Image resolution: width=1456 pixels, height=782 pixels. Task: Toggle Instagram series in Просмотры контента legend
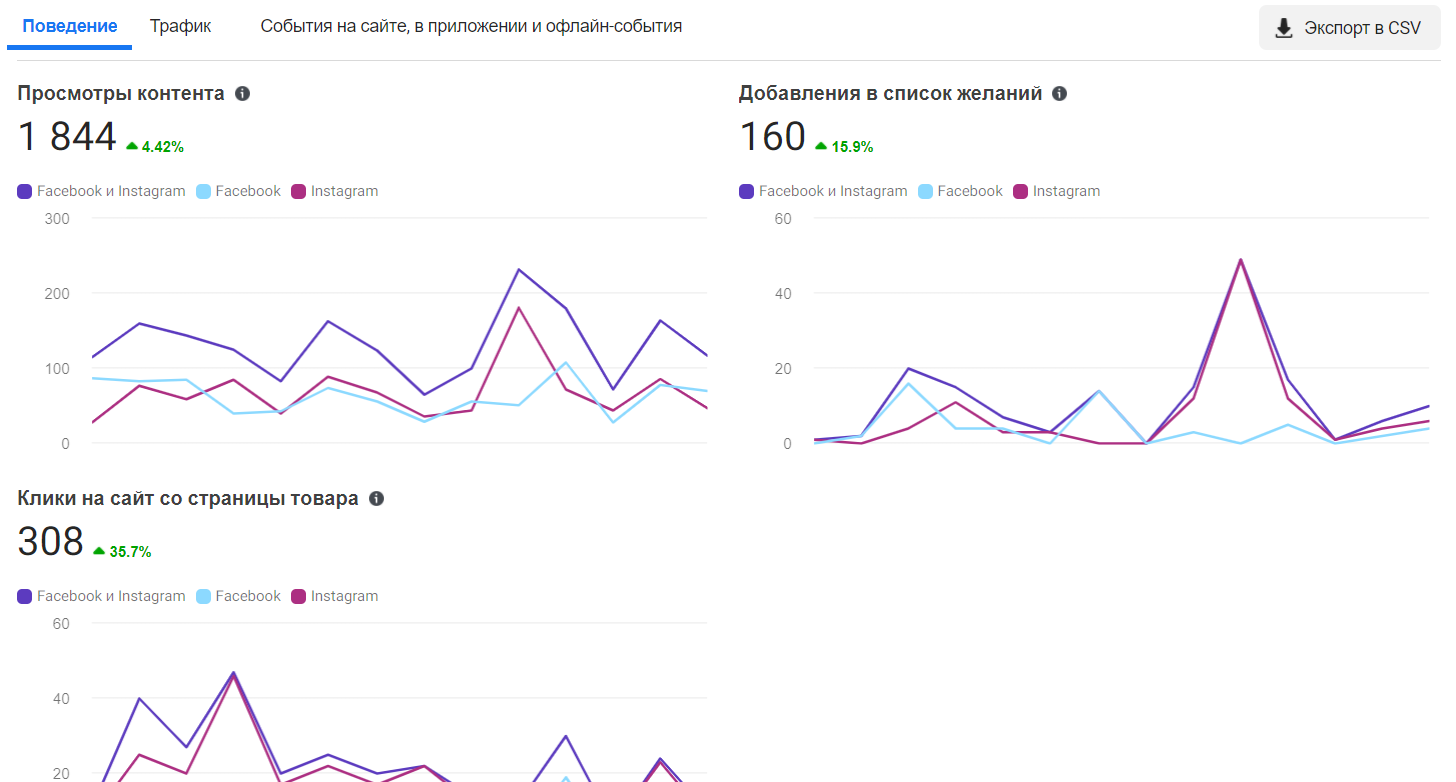click(x=335, y=191)
